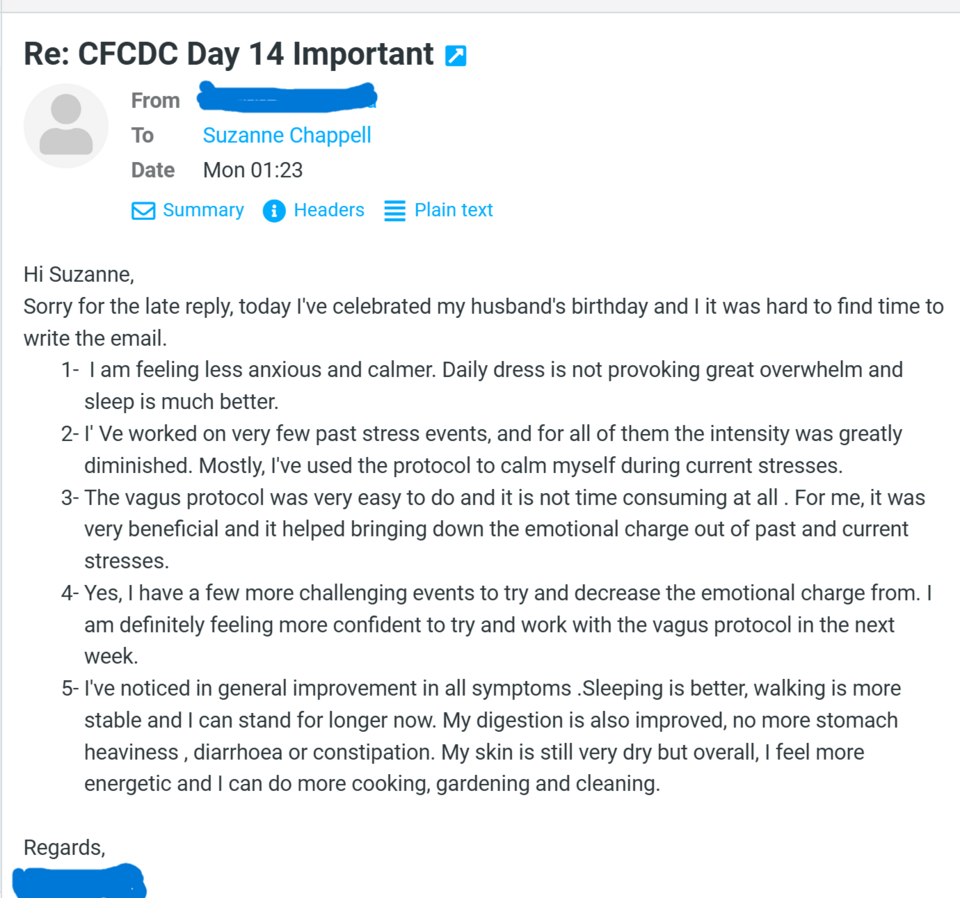Show all message Headers
Screen dimensions: 960x898
[x=328, y=210]
